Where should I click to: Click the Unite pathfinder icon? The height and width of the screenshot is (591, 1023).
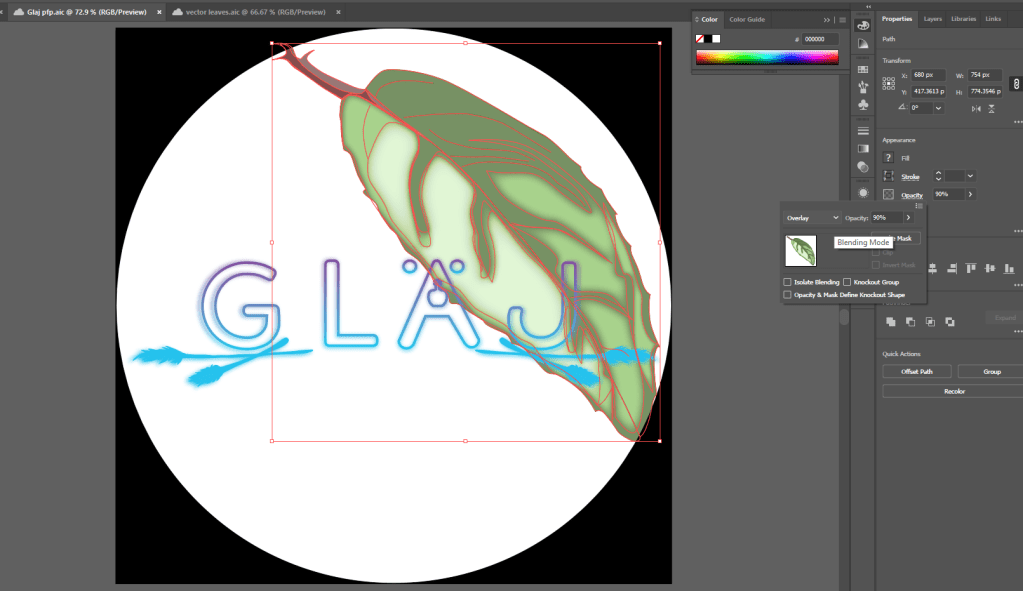(889, 321)
